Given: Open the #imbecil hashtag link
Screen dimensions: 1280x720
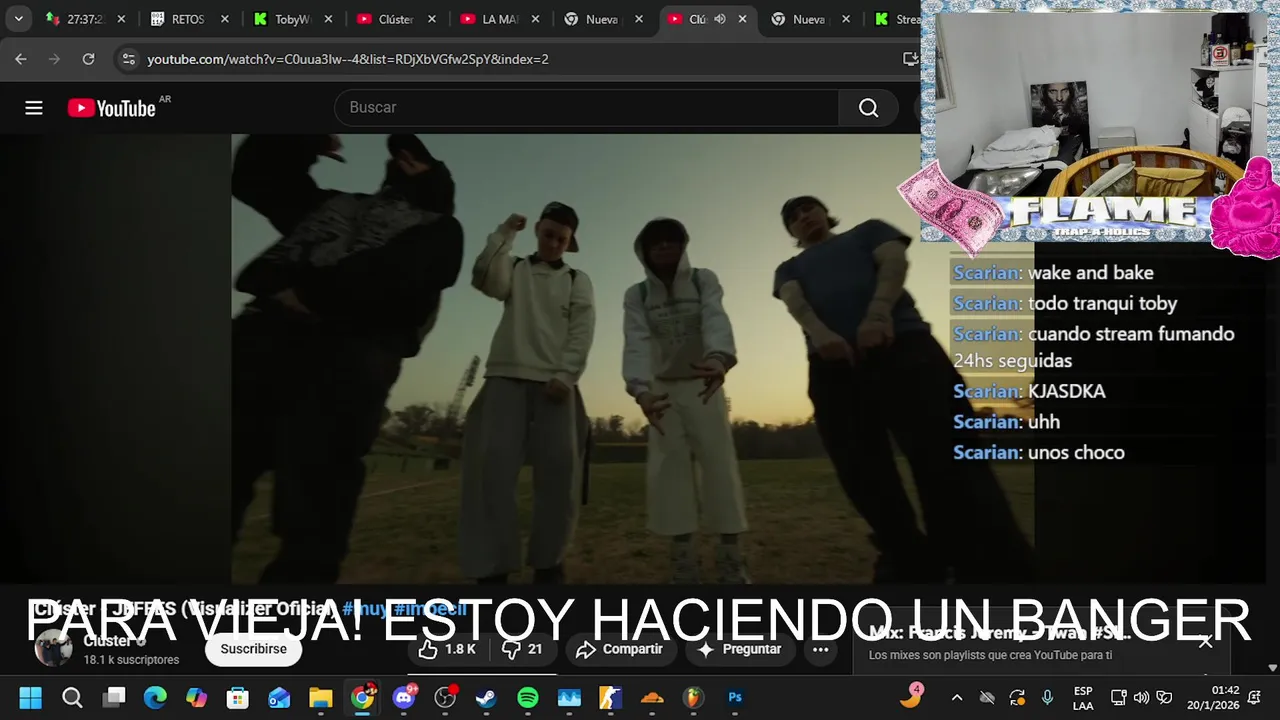Looking at the screenshot, I should pos(430,609).
